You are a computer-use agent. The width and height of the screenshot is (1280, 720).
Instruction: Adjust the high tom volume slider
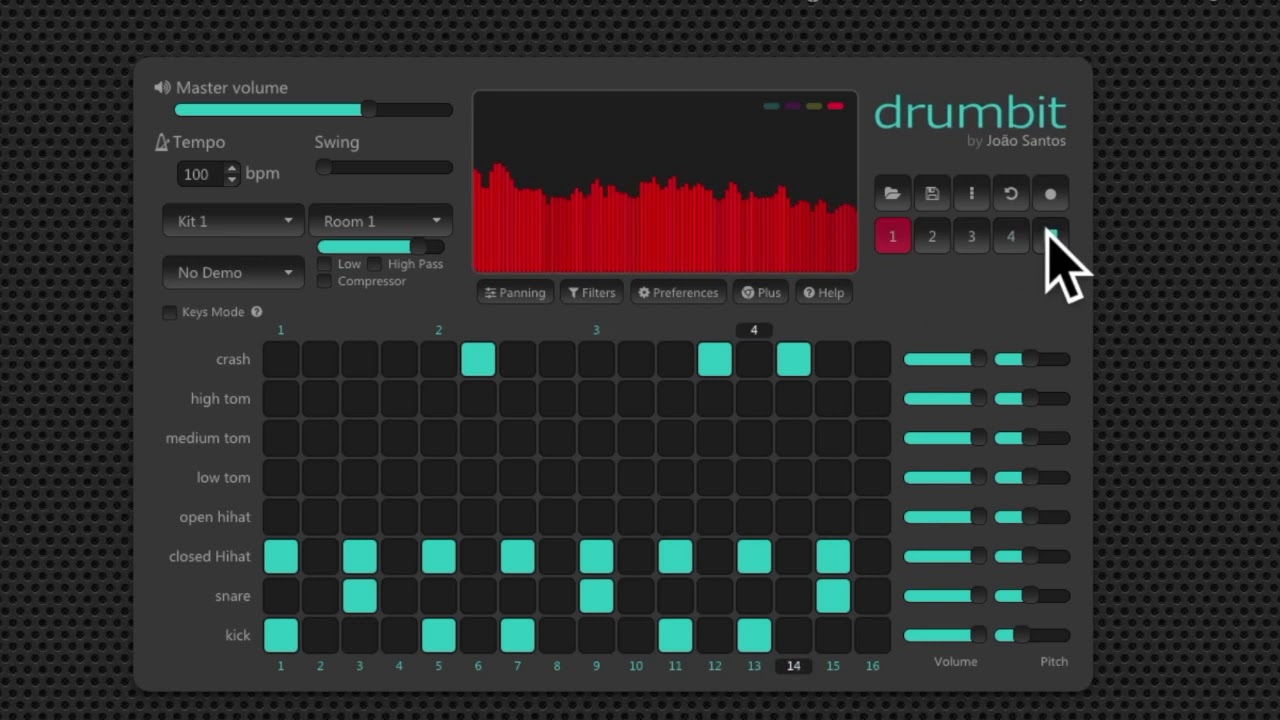[945, 399]
